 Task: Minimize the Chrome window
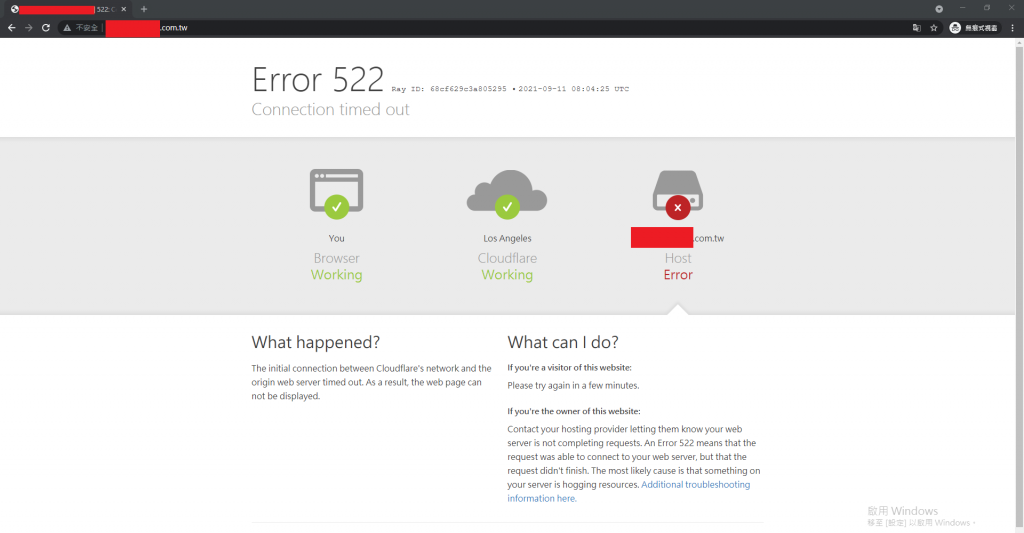click(x=962, y=8)
